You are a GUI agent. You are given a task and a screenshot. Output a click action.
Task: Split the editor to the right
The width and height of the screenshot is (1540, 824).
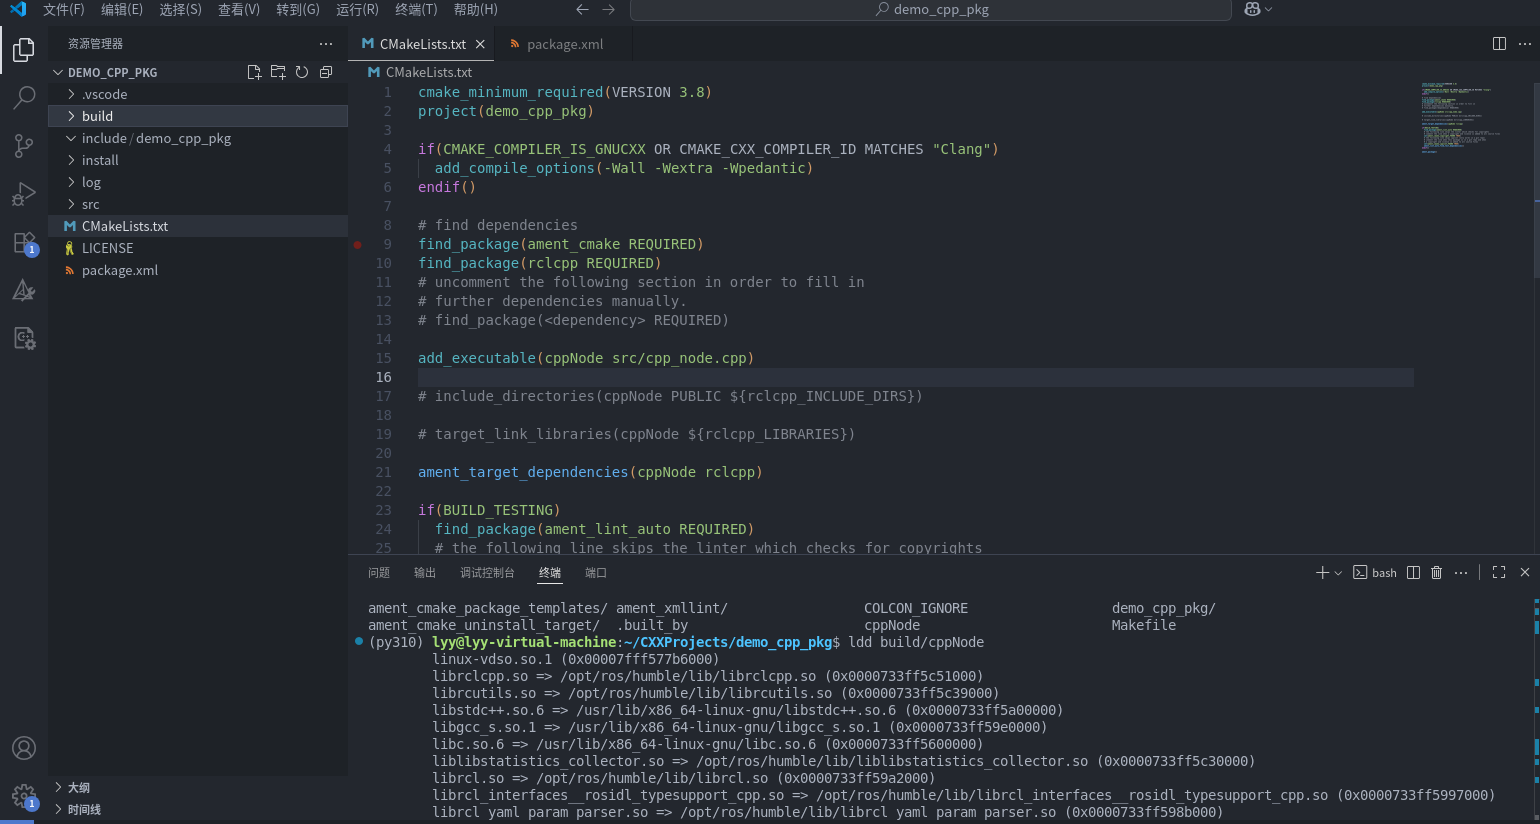[1499, 44]
